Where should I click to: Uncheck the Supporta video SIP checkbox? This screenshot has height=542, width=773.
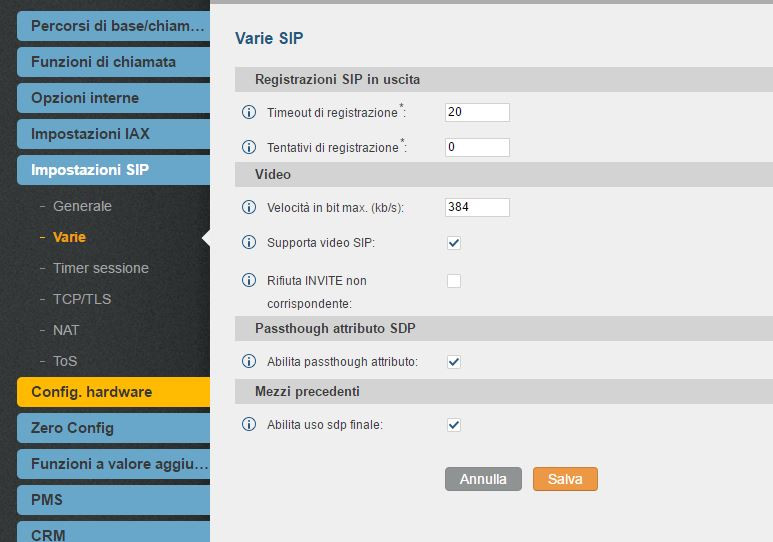click(454, 243)
